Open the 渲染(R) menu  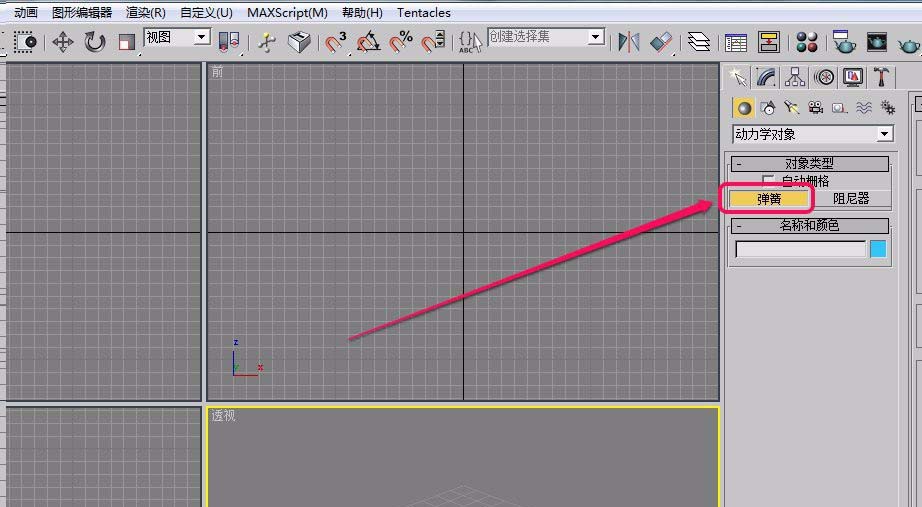coord(146,12)
